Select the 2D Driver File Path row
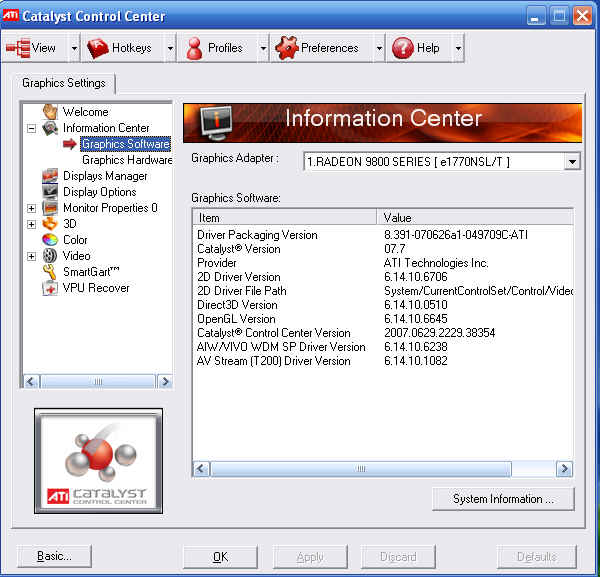 tap(383, 291)
